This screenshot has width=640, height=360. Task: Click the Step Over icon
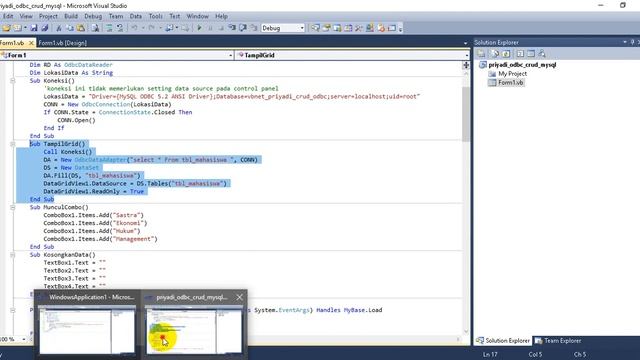click(243, 28)
